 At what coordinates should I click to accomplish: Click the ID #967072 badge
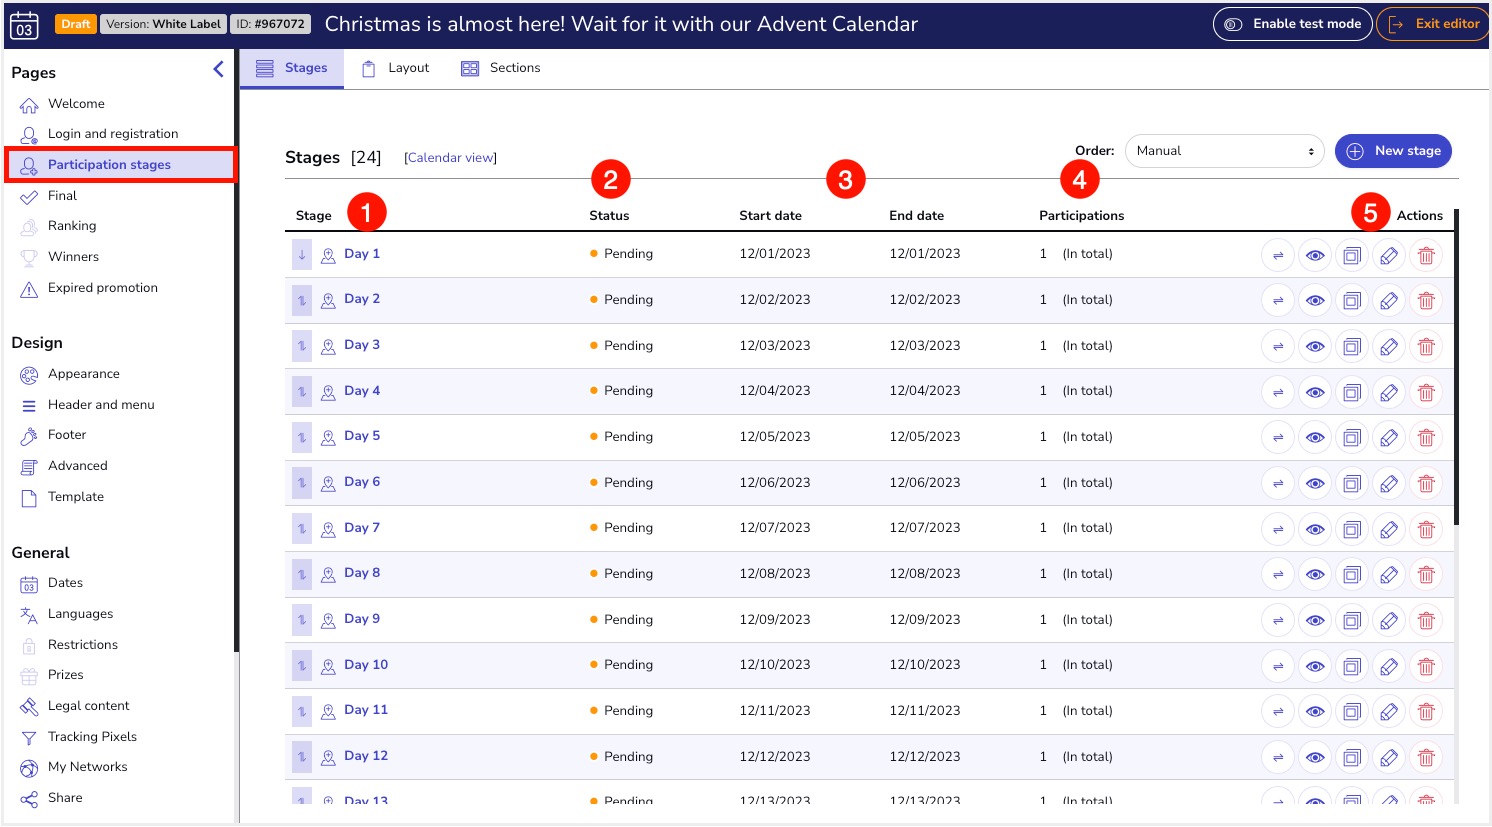(x=271, y=24)
